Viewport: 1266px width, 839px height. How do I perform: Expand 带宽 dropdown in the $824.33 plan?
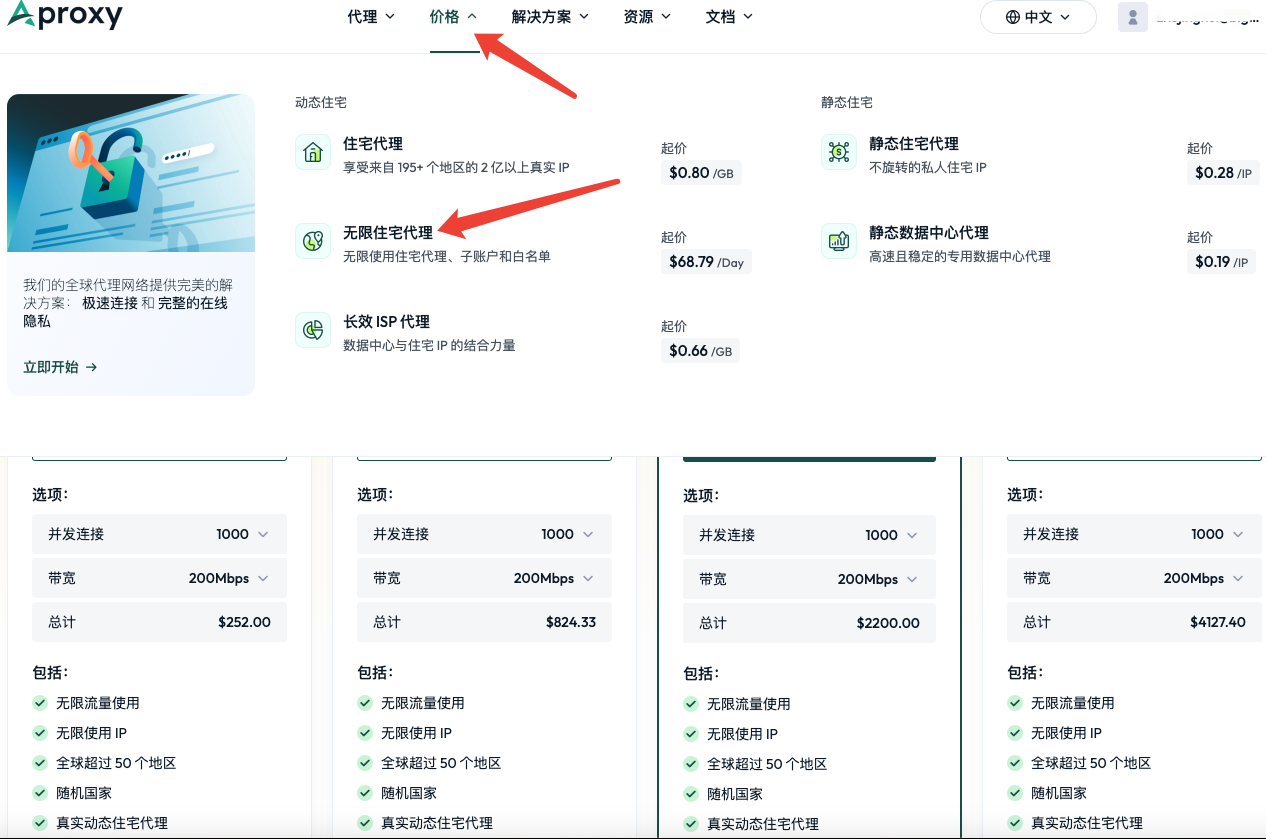point(484,578)
